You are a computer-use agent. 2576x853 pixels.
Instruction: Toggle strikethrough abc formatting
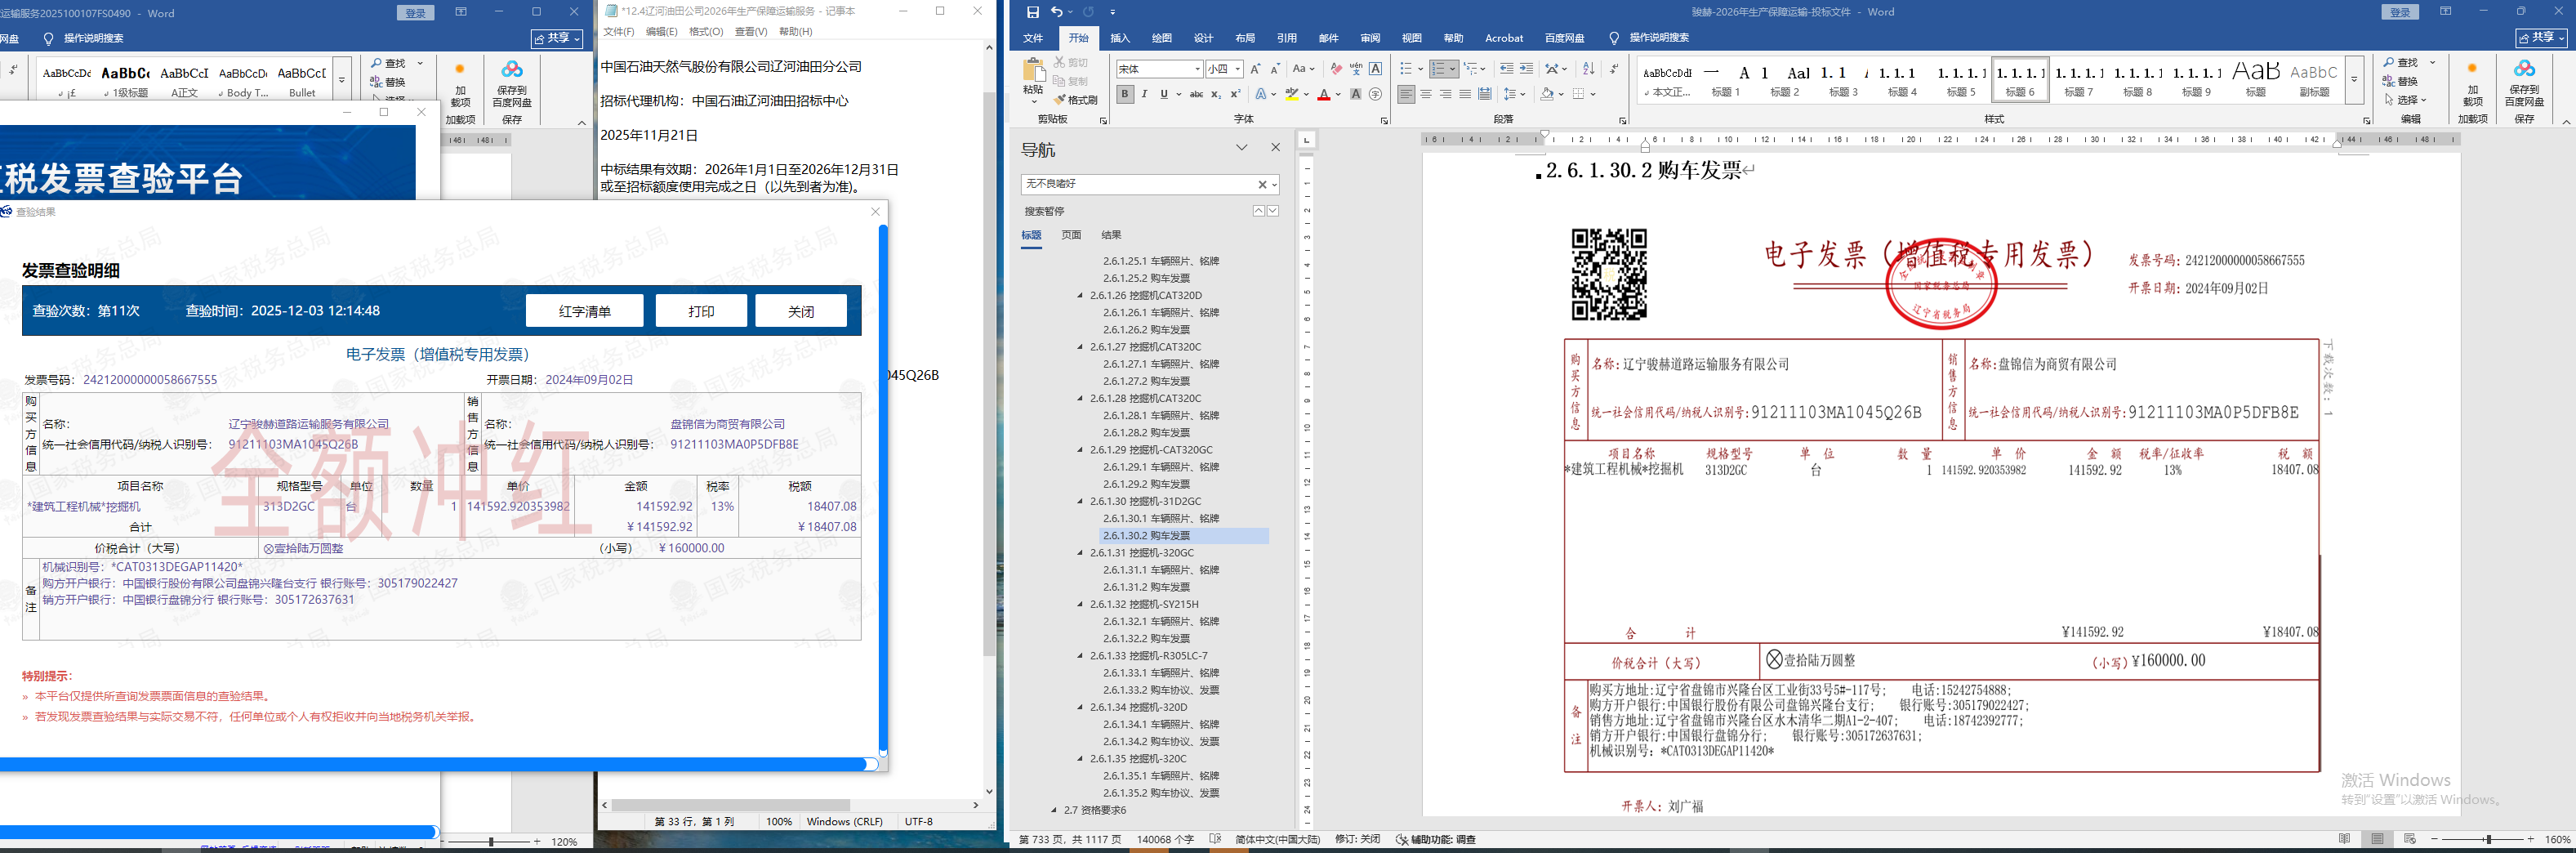point(1196,94)
